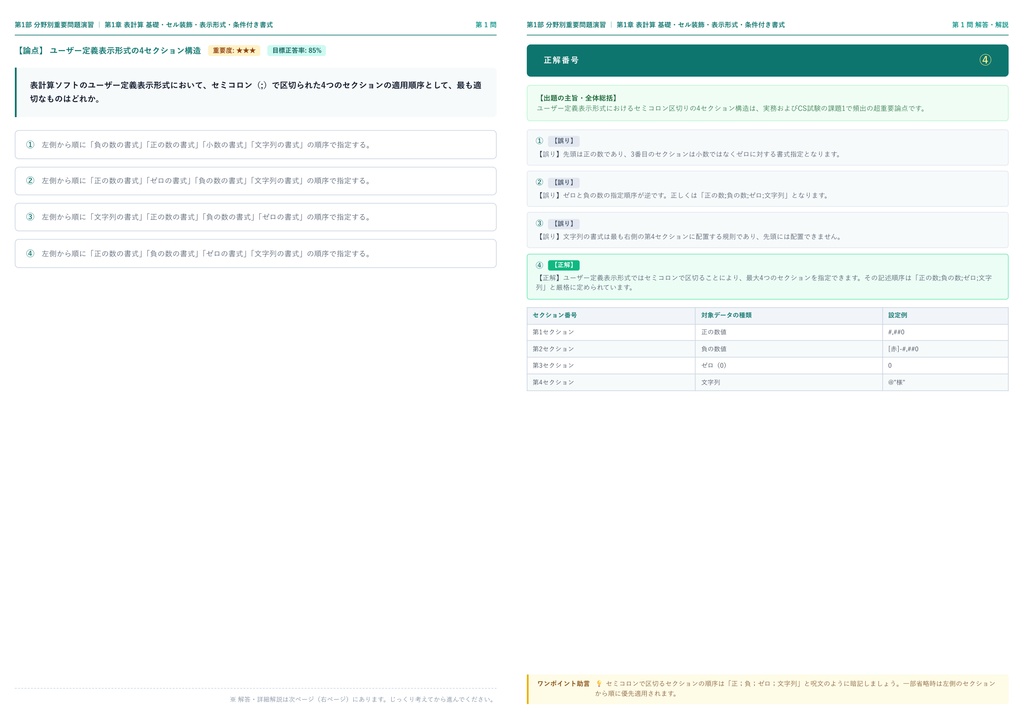This screenshot has width=1024, height=724.
Task: Select answer option ③ starting with 文字列の書式
Action: (x=255, y=217)
